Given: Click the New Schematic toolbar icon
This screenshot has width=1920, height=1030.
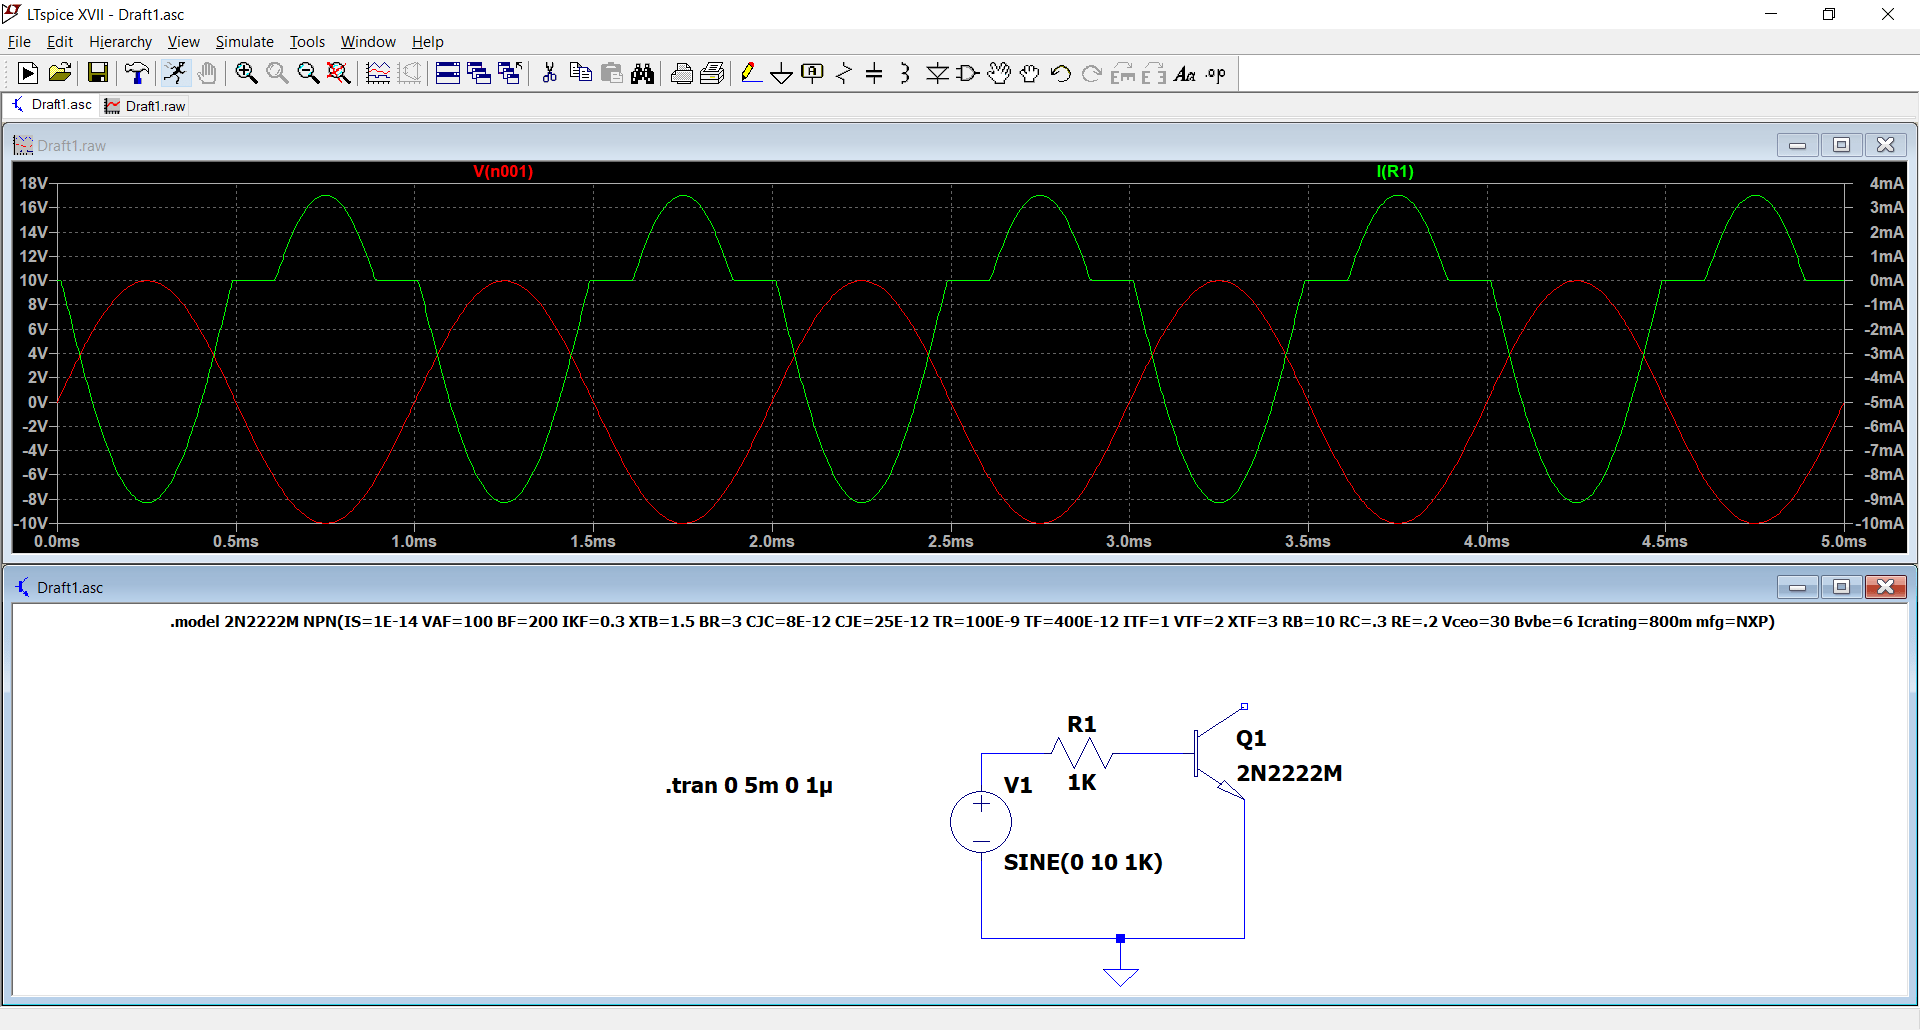Looking at the screenshot, I should coord(28,73).
